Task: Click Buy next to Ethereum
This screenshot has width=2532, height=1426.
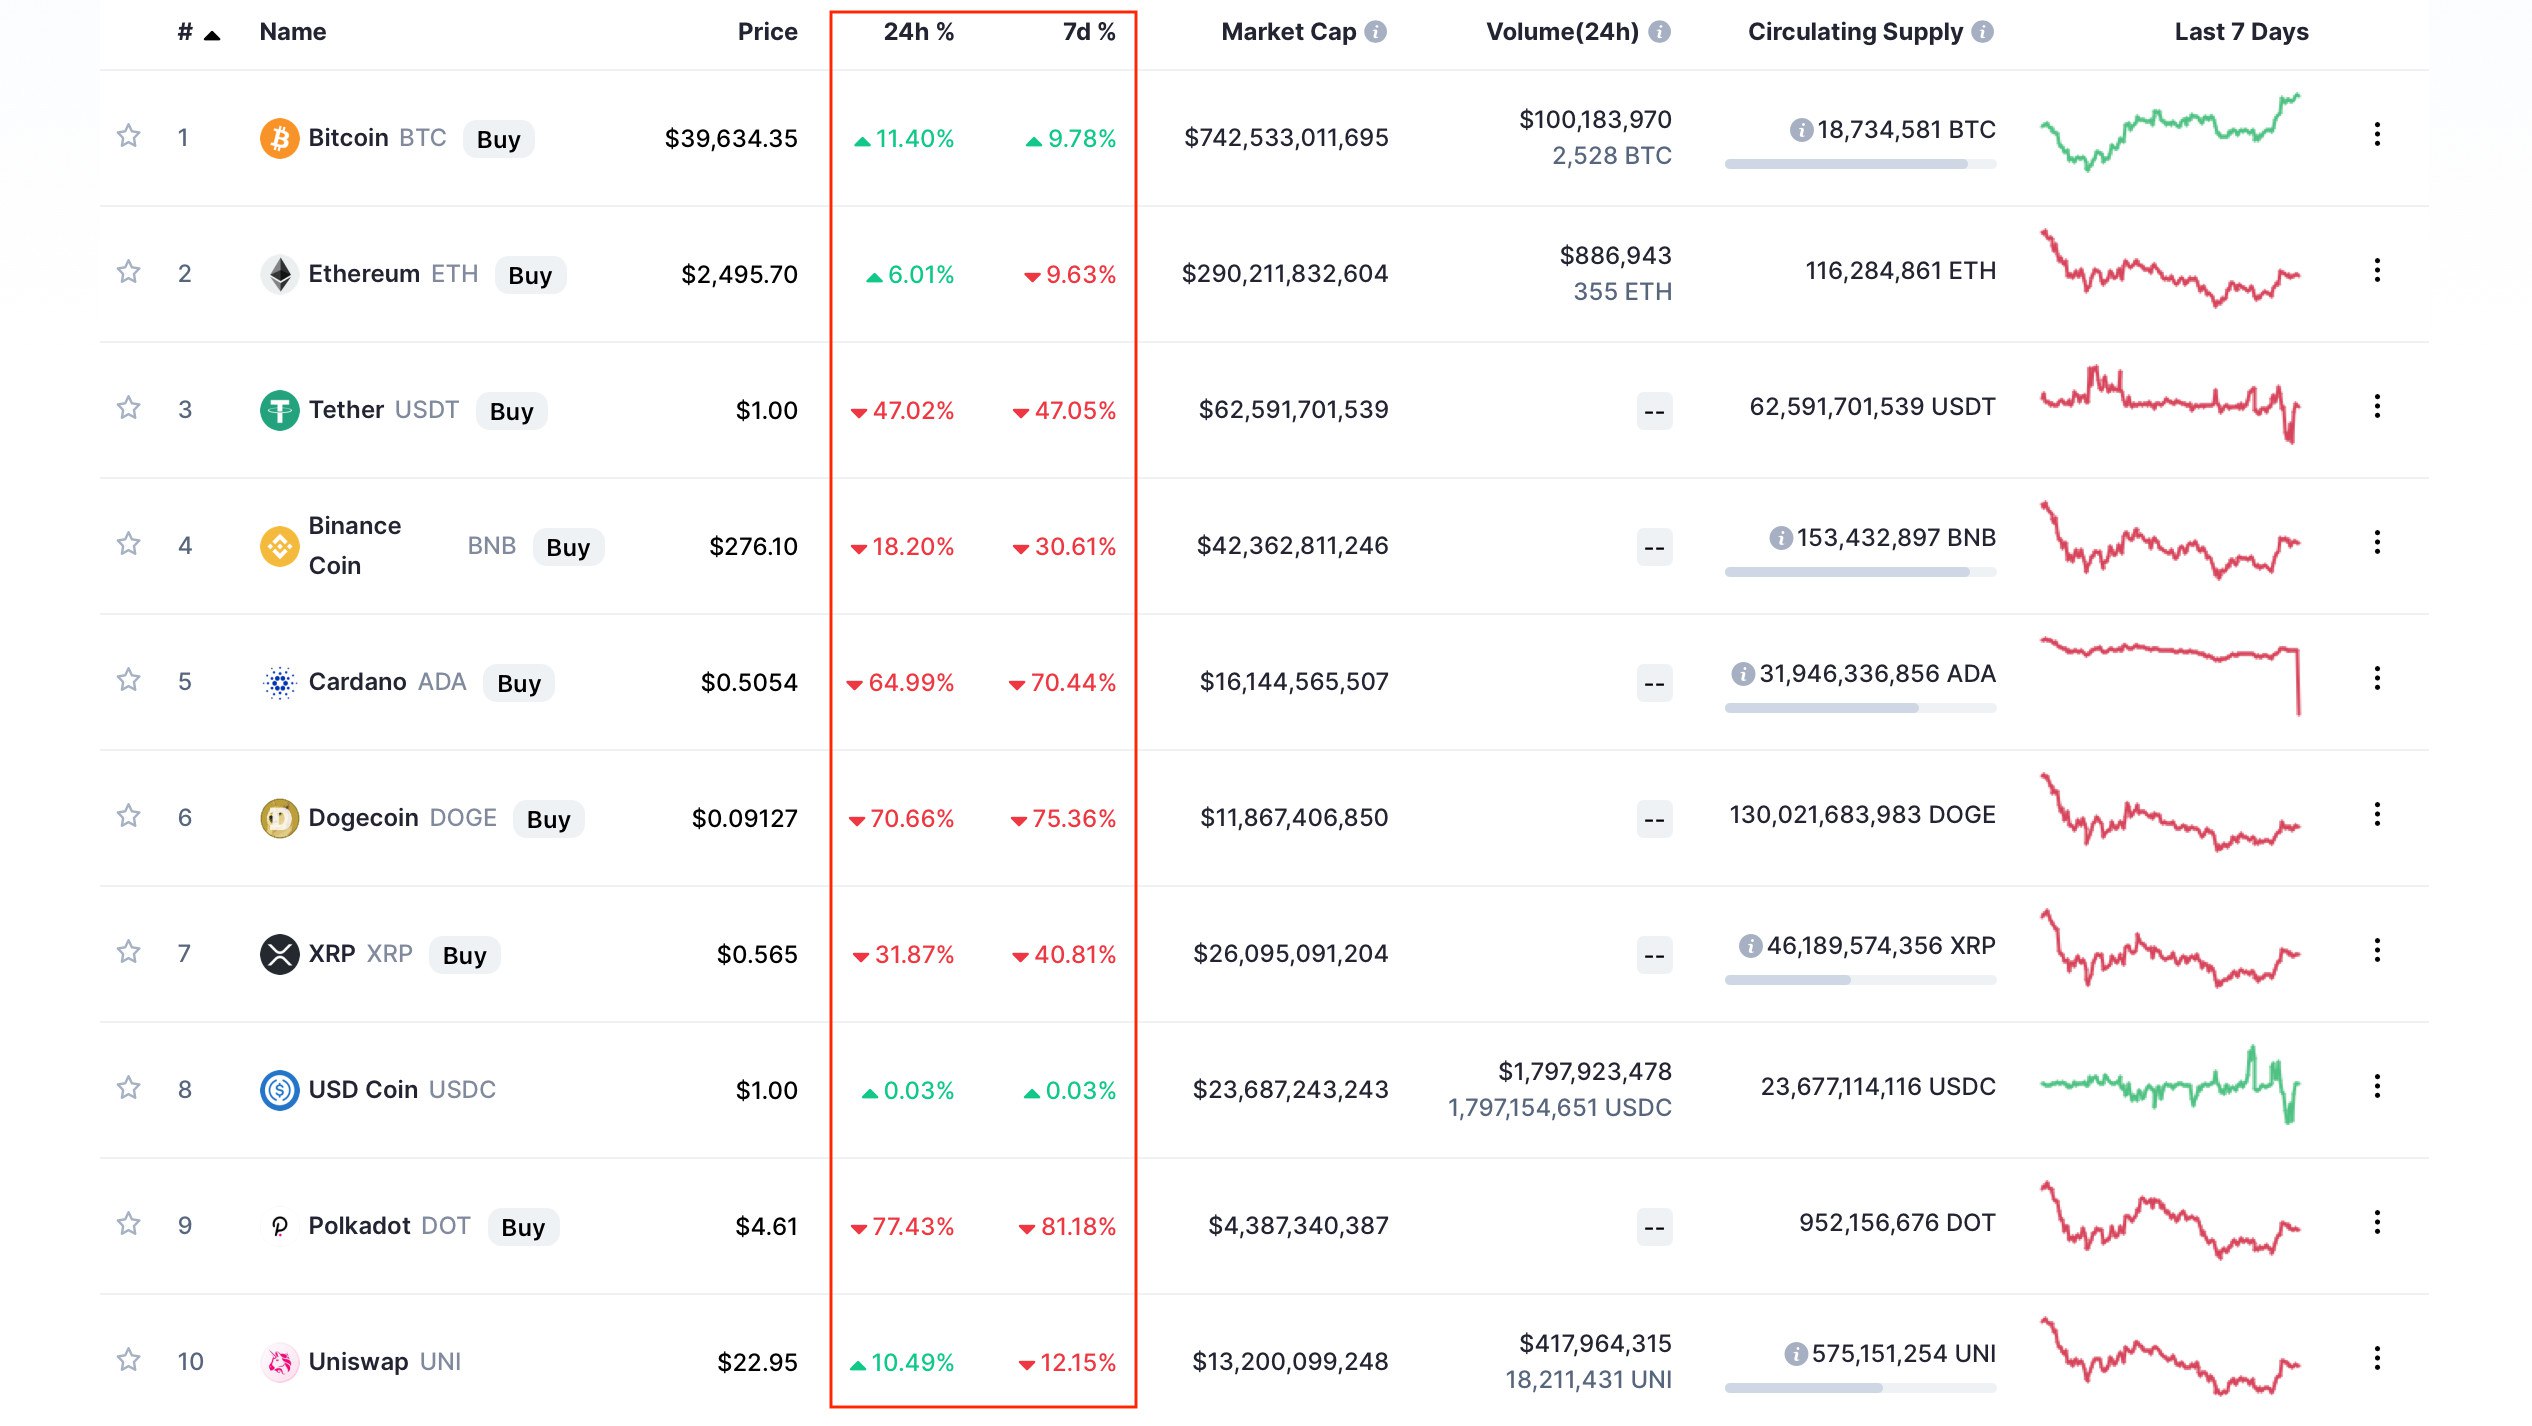Action: tap(530, 275)
